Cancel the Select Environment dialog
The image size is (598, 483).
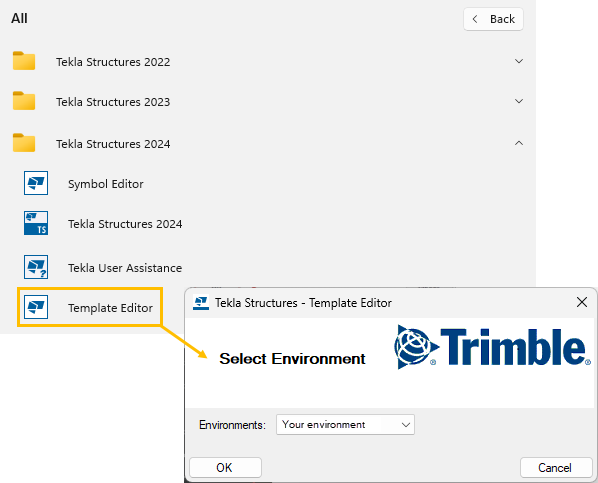coord(556,468)
